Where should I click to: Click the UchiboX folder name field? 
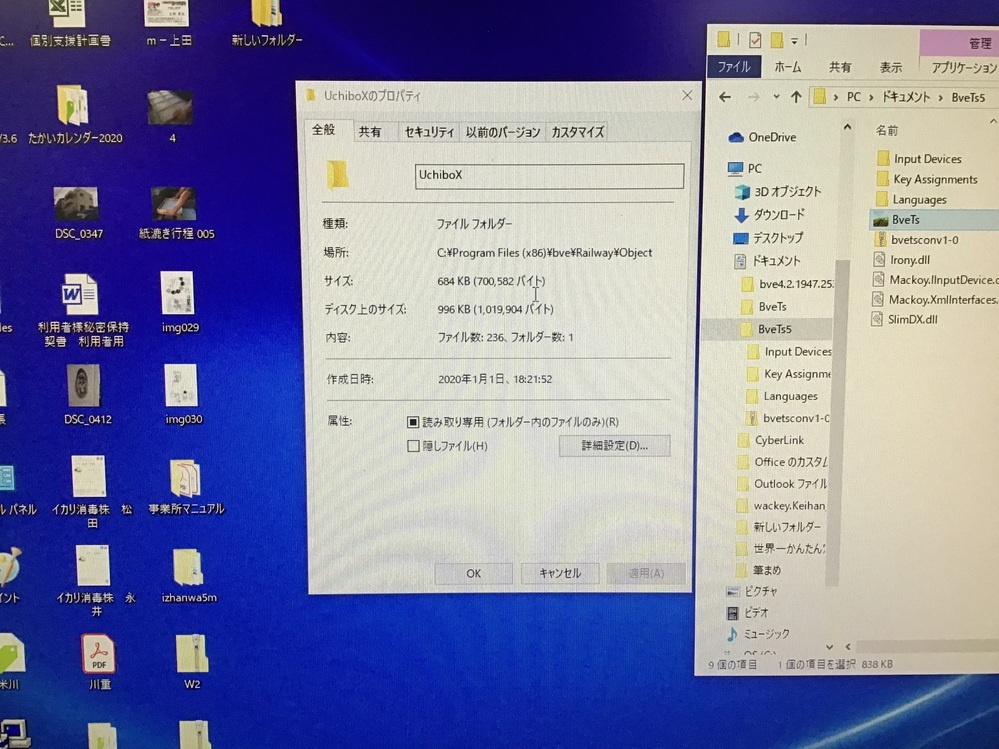[x=549, y=176]
